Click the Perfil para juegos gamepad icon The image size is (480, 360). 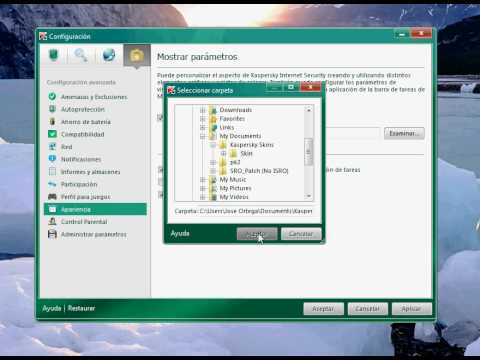pyautogui.click(x=52, y=197)
